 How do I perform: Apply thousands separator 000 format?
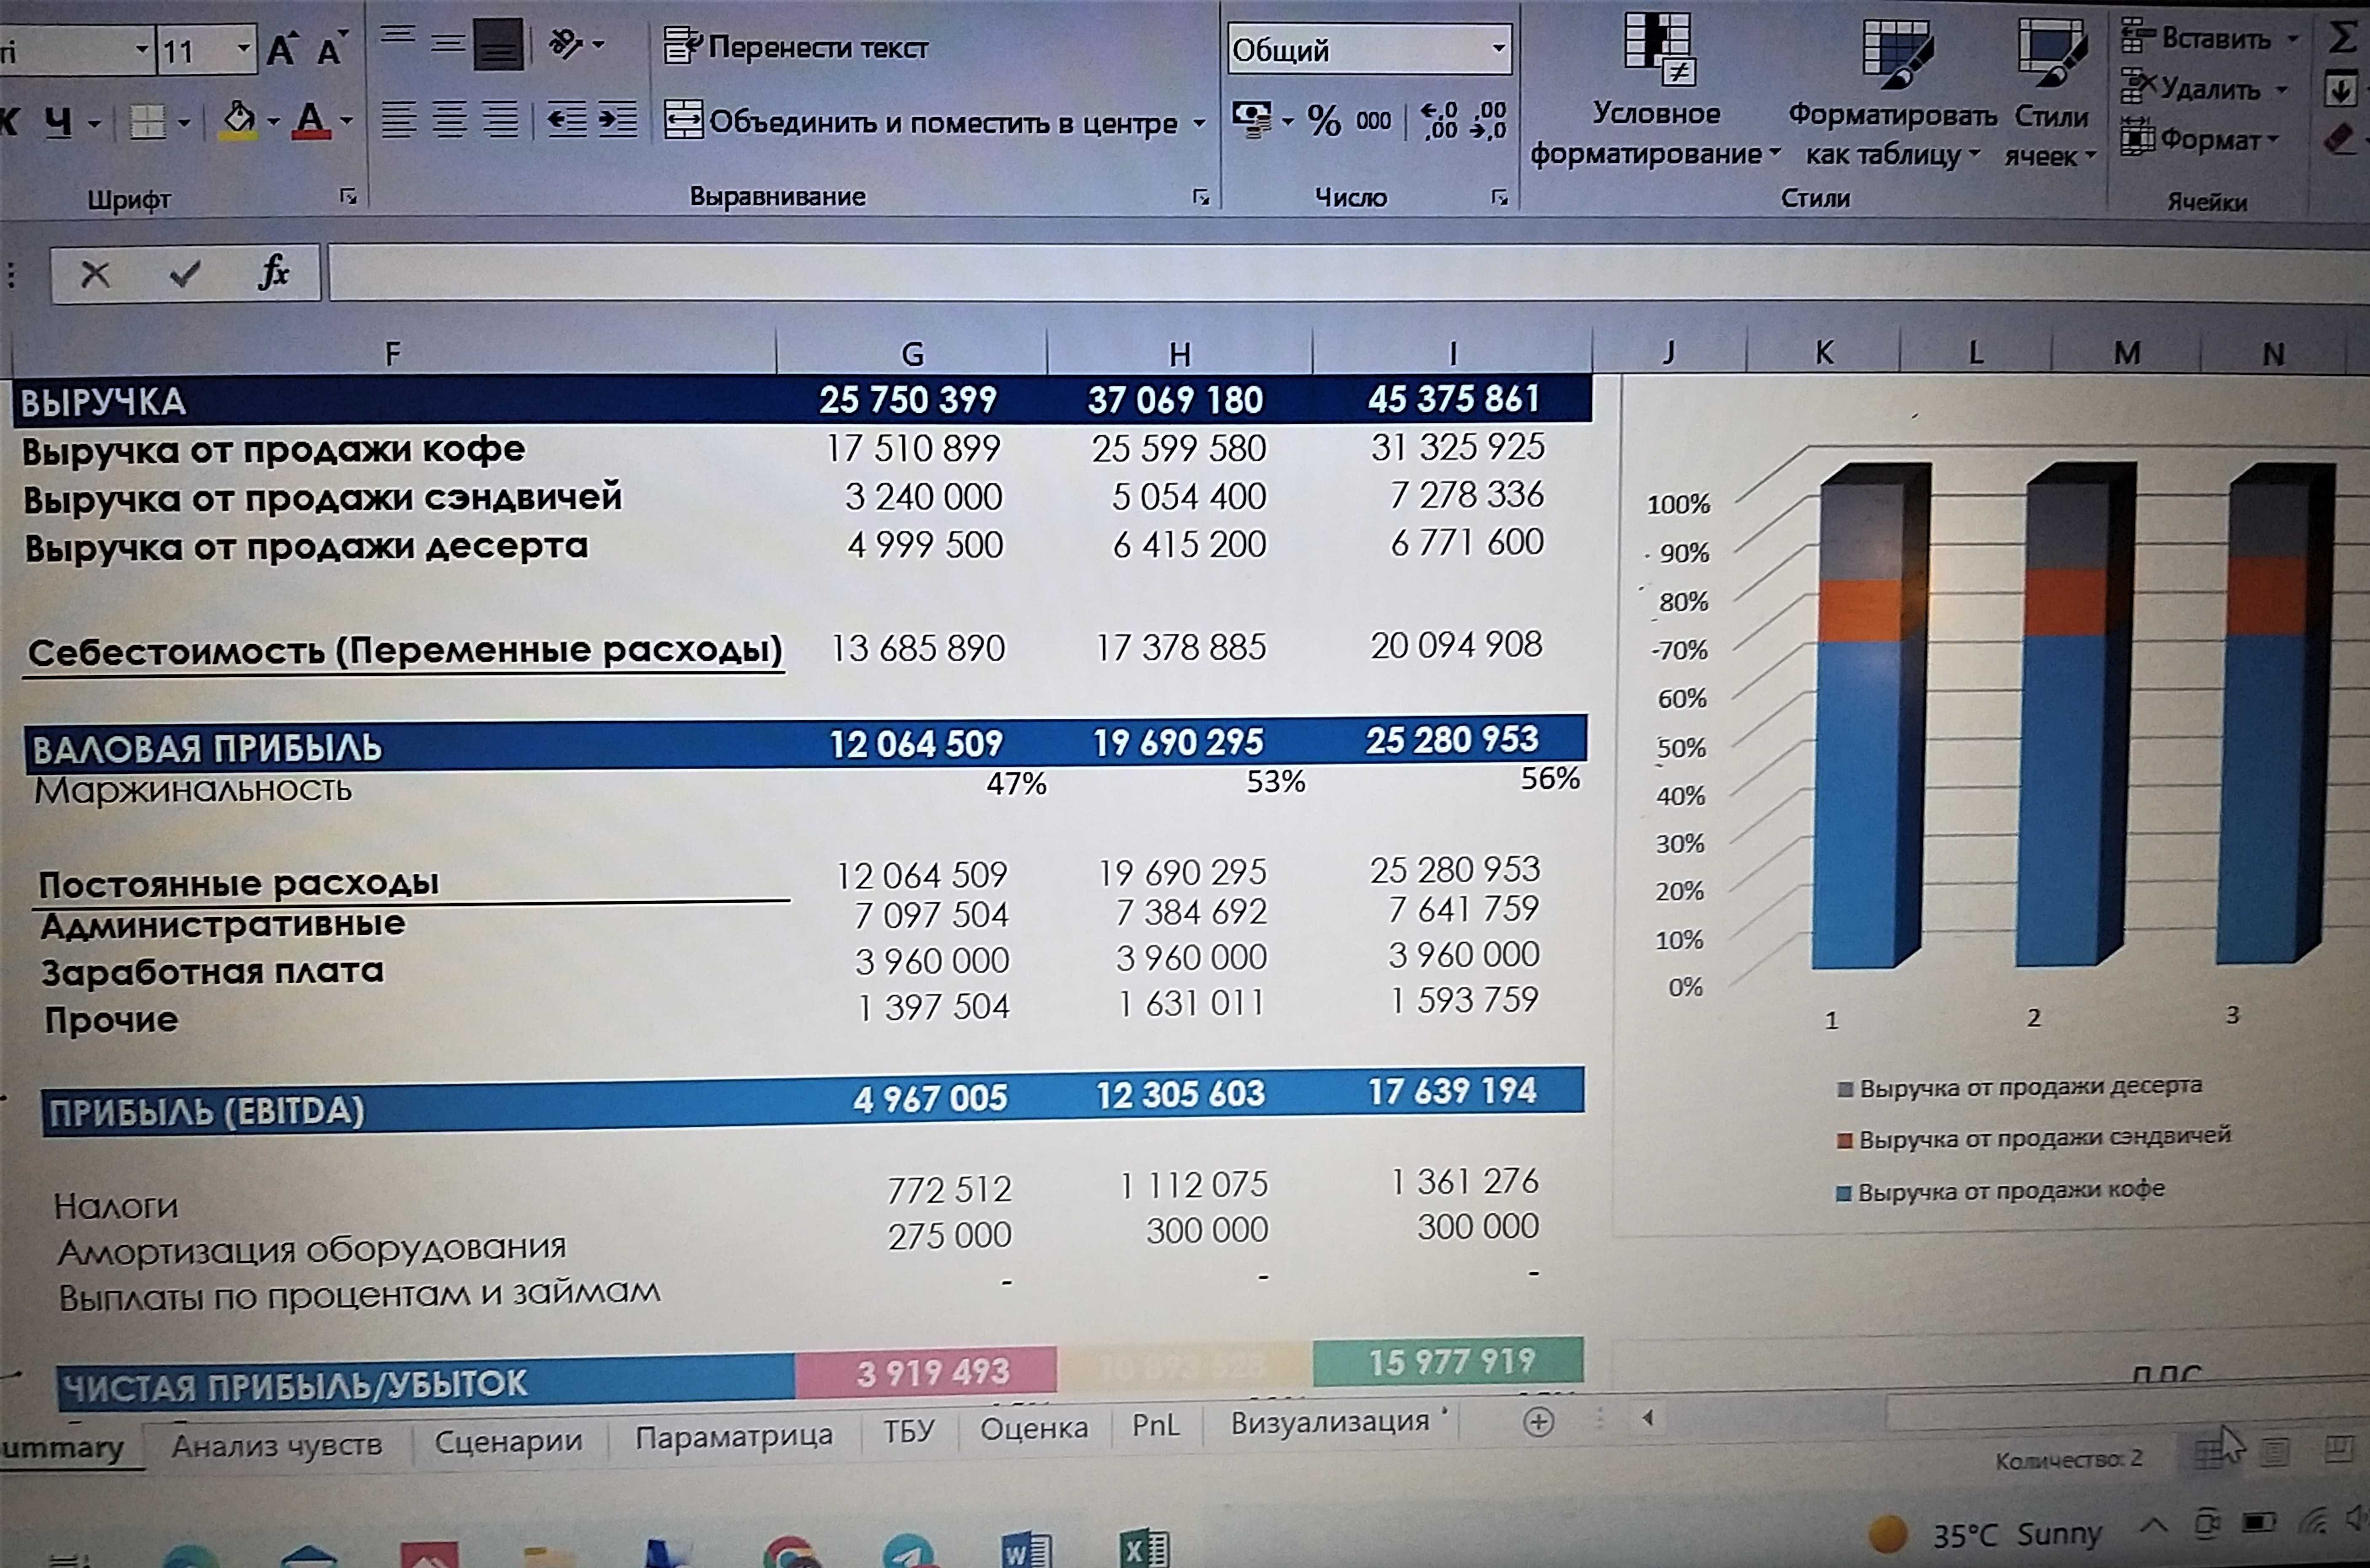[1373, 122]
